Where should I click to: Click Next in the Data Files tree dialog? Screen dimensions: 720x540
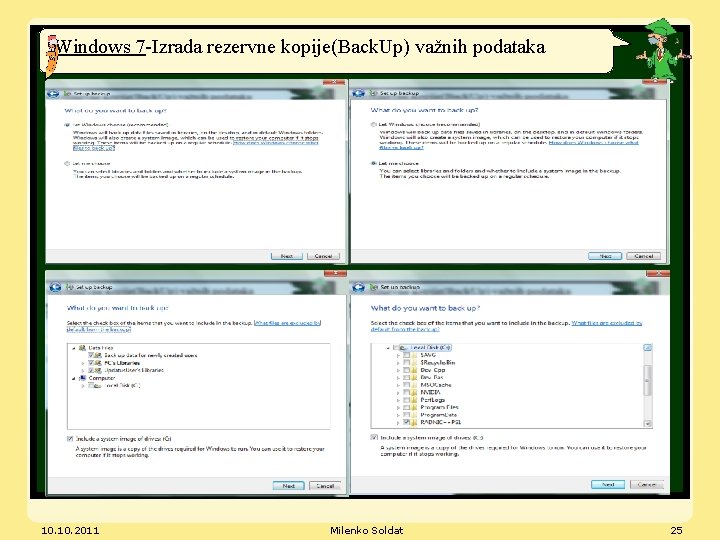288,485
